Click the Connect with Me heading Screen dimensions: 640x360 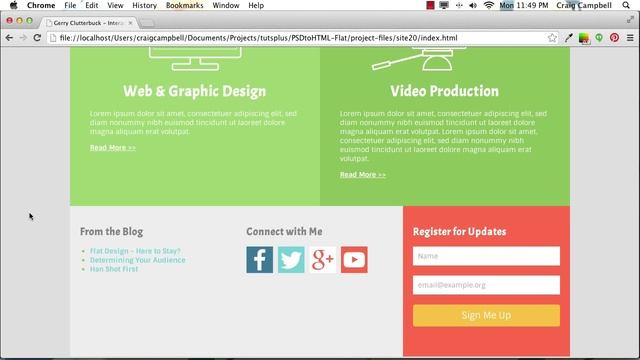coord(284,231)
